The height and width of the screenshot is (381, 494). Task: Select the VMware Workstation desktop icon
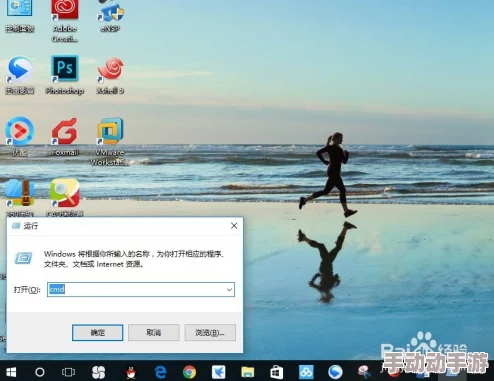click(110, 142)
